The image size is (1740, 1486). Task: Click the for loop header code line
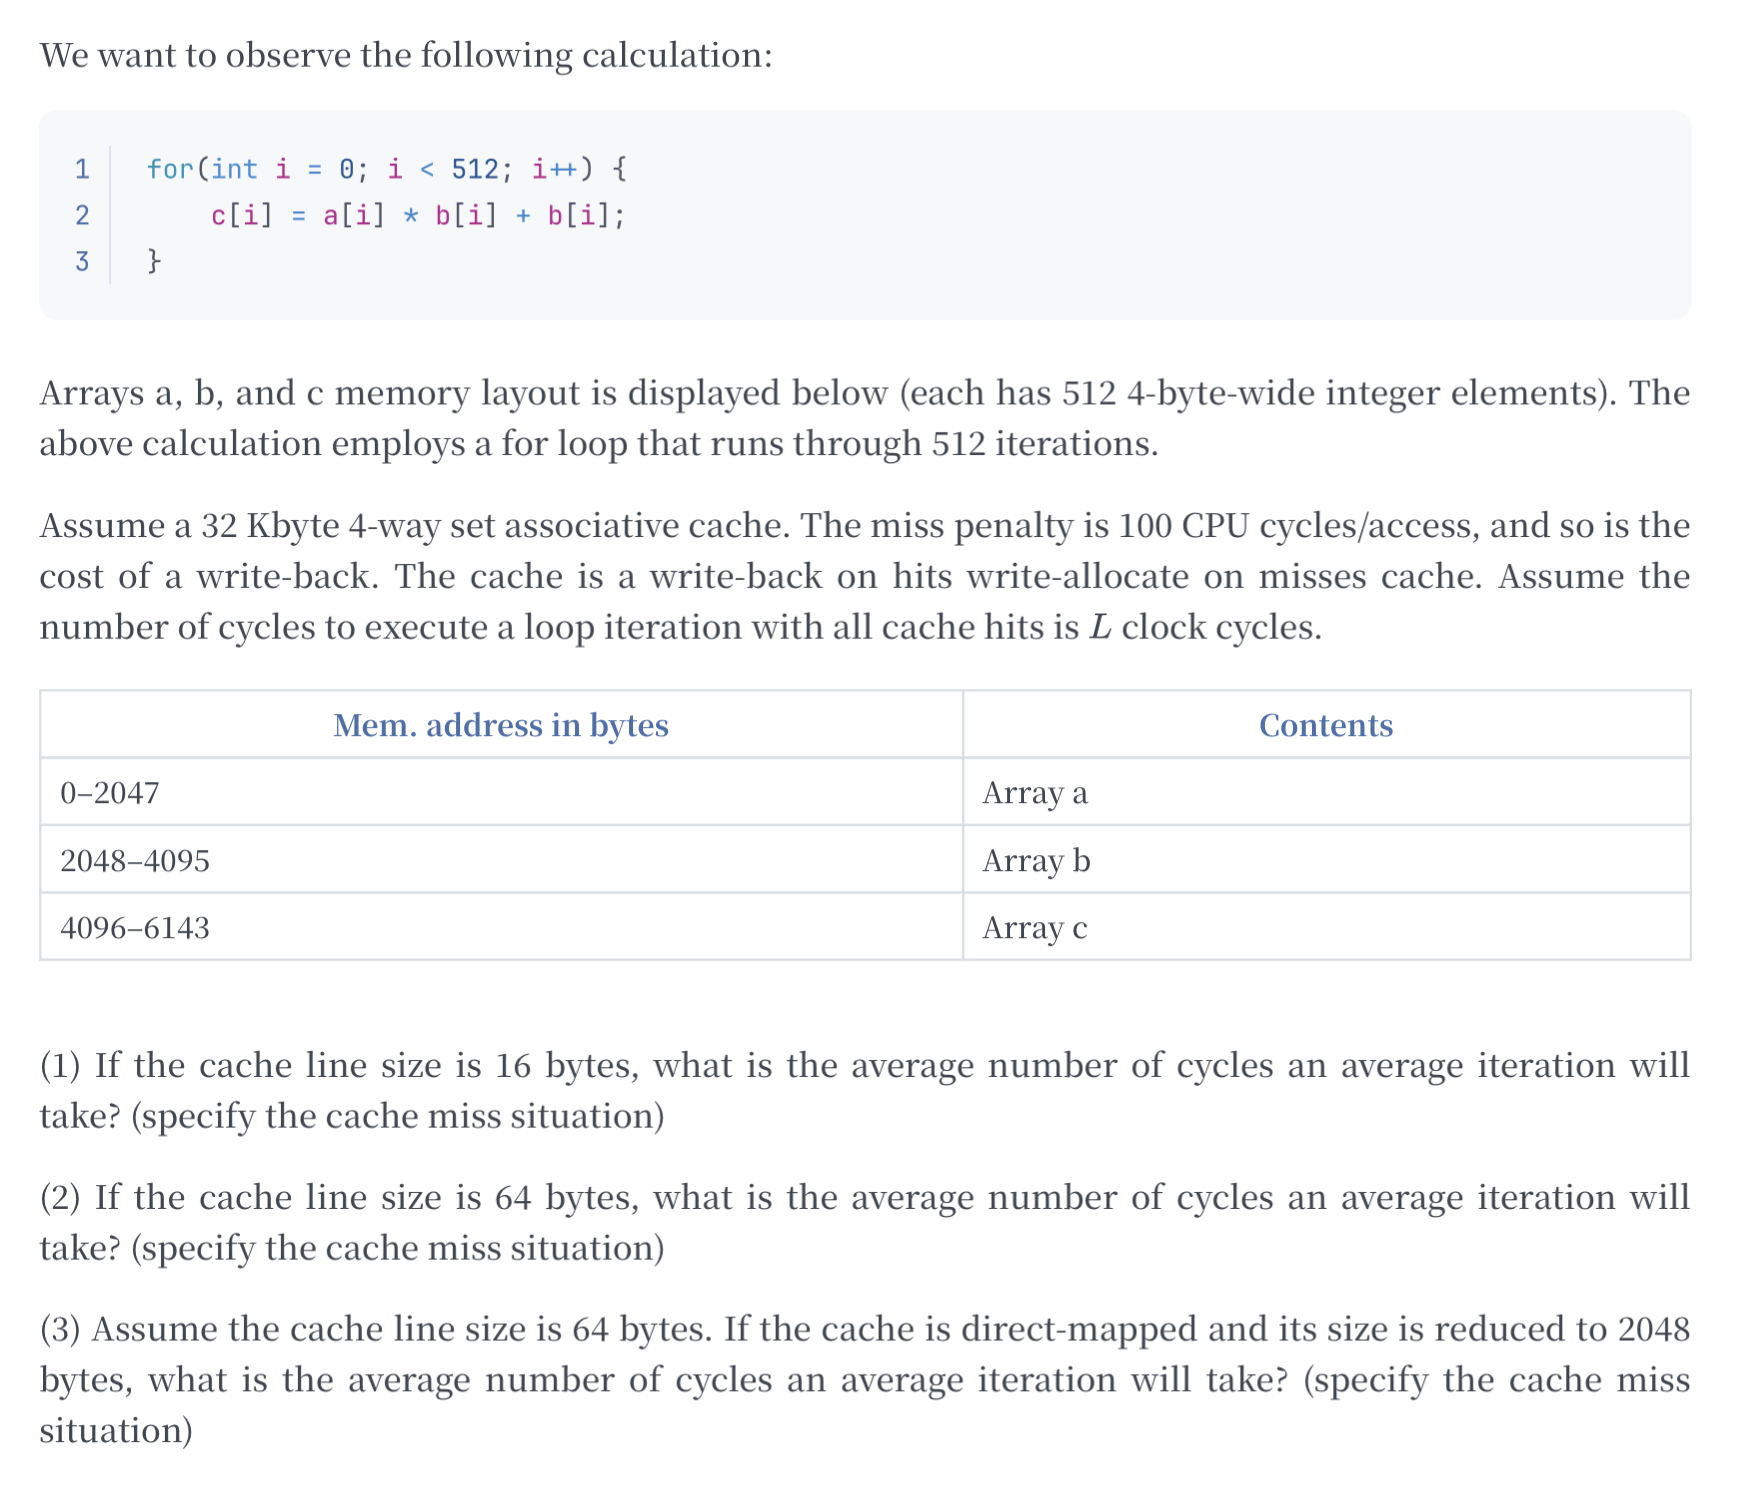pos(386,169)
